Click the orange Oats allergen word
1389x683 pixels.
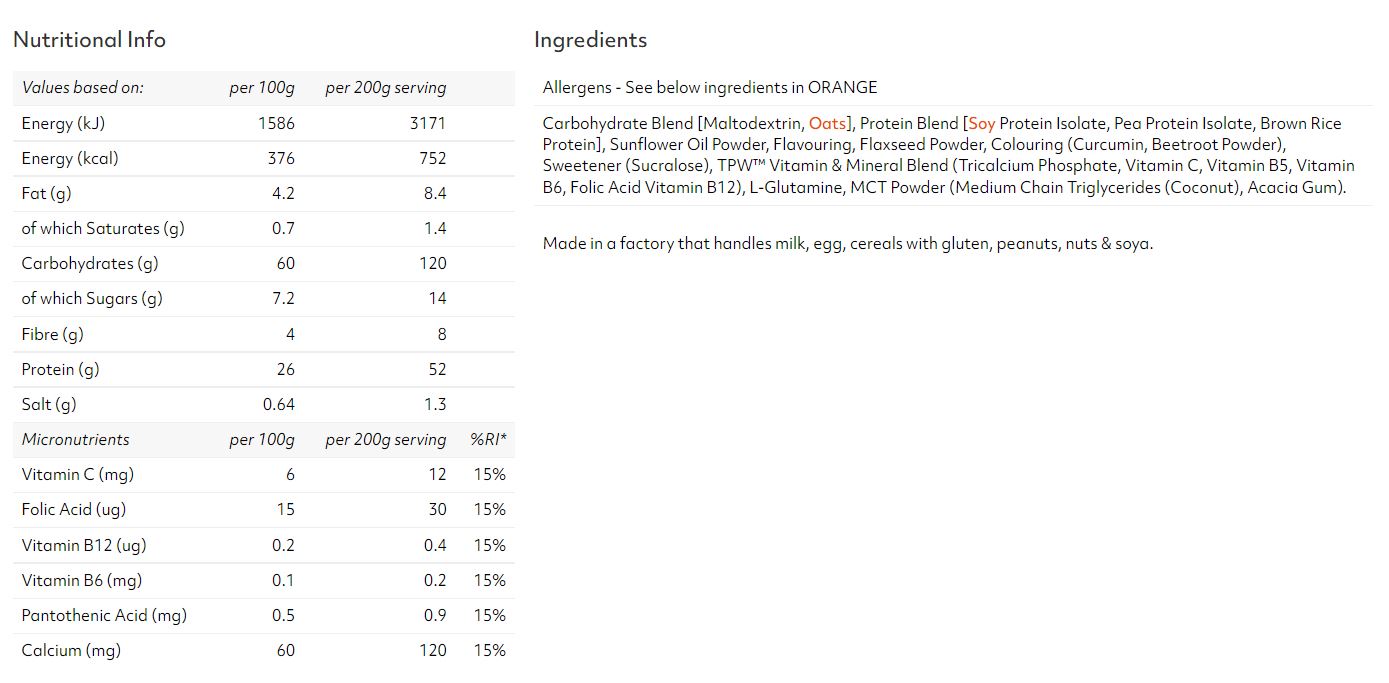[x=827, y=123]
